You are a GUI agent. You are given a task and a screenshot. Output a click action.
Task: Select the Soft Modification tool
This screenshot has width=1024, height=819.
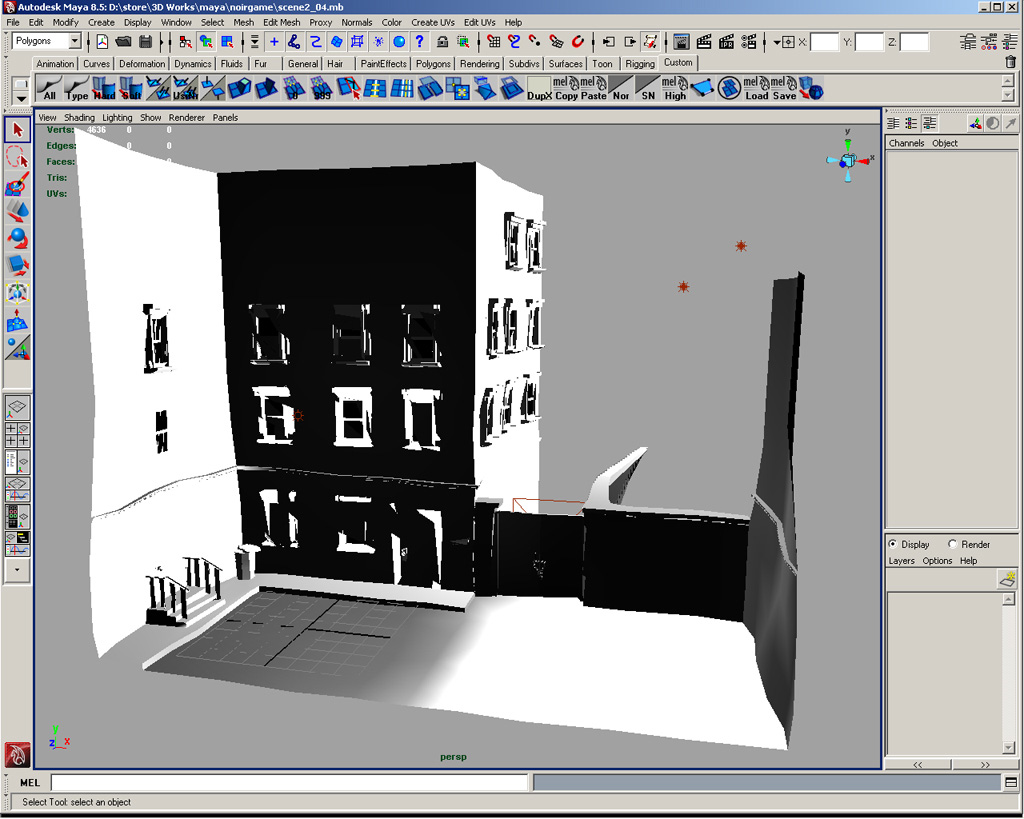(x=18, y=319)
